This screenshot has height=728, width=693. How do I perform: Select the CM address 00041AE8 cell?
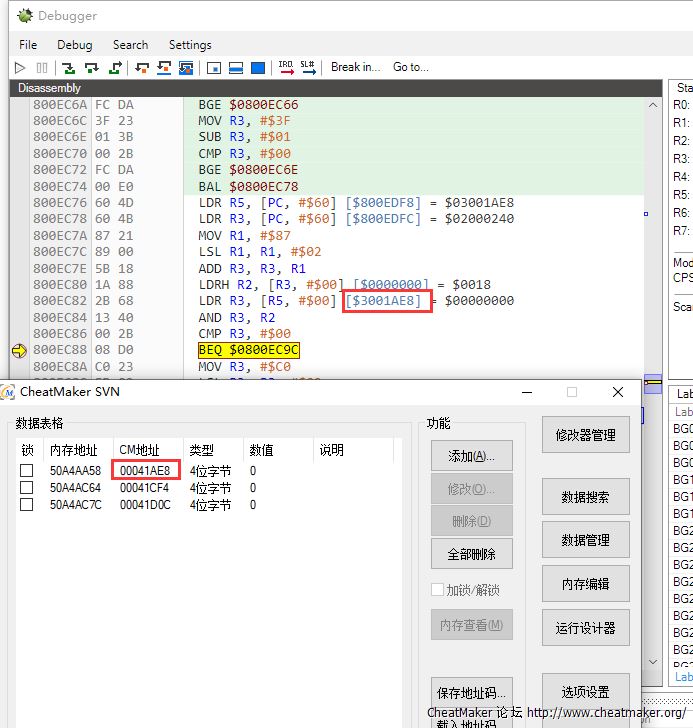(145, 471)
